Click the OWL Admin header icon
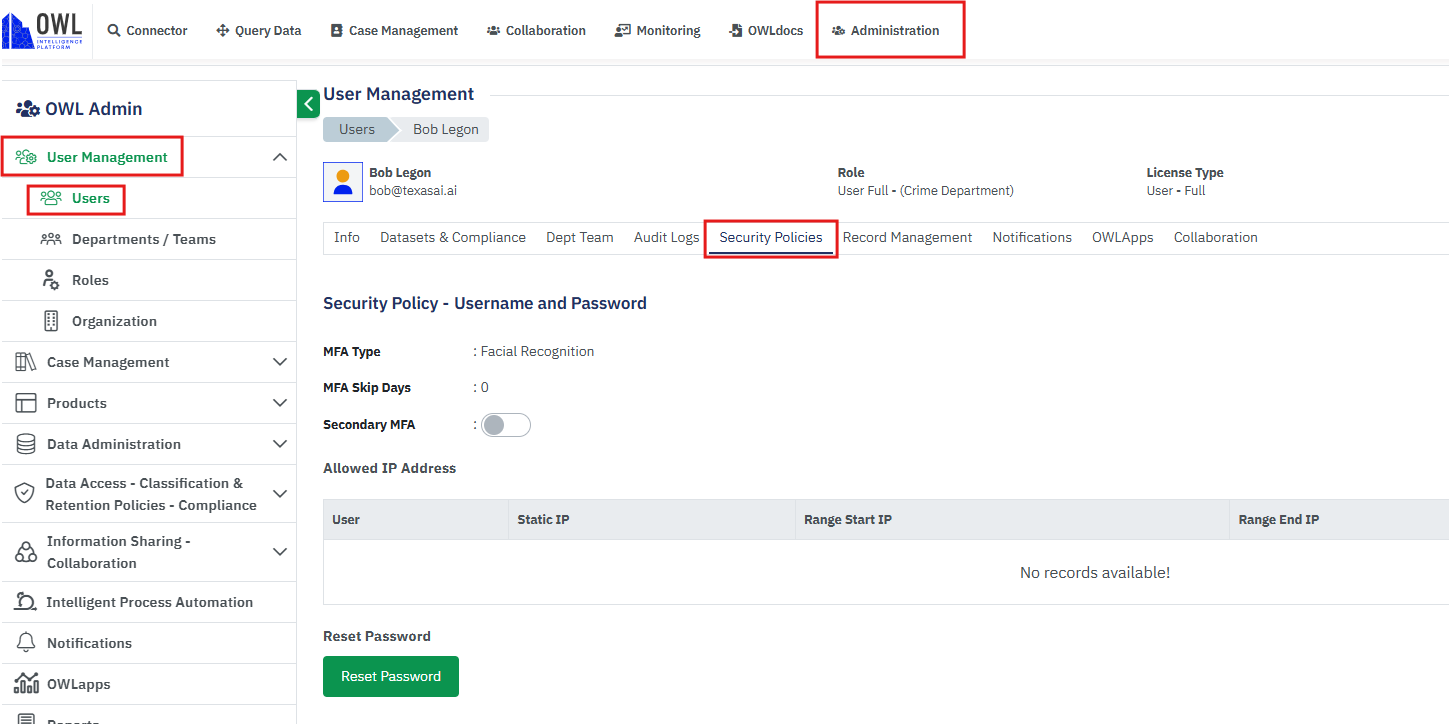 (28, 108)
